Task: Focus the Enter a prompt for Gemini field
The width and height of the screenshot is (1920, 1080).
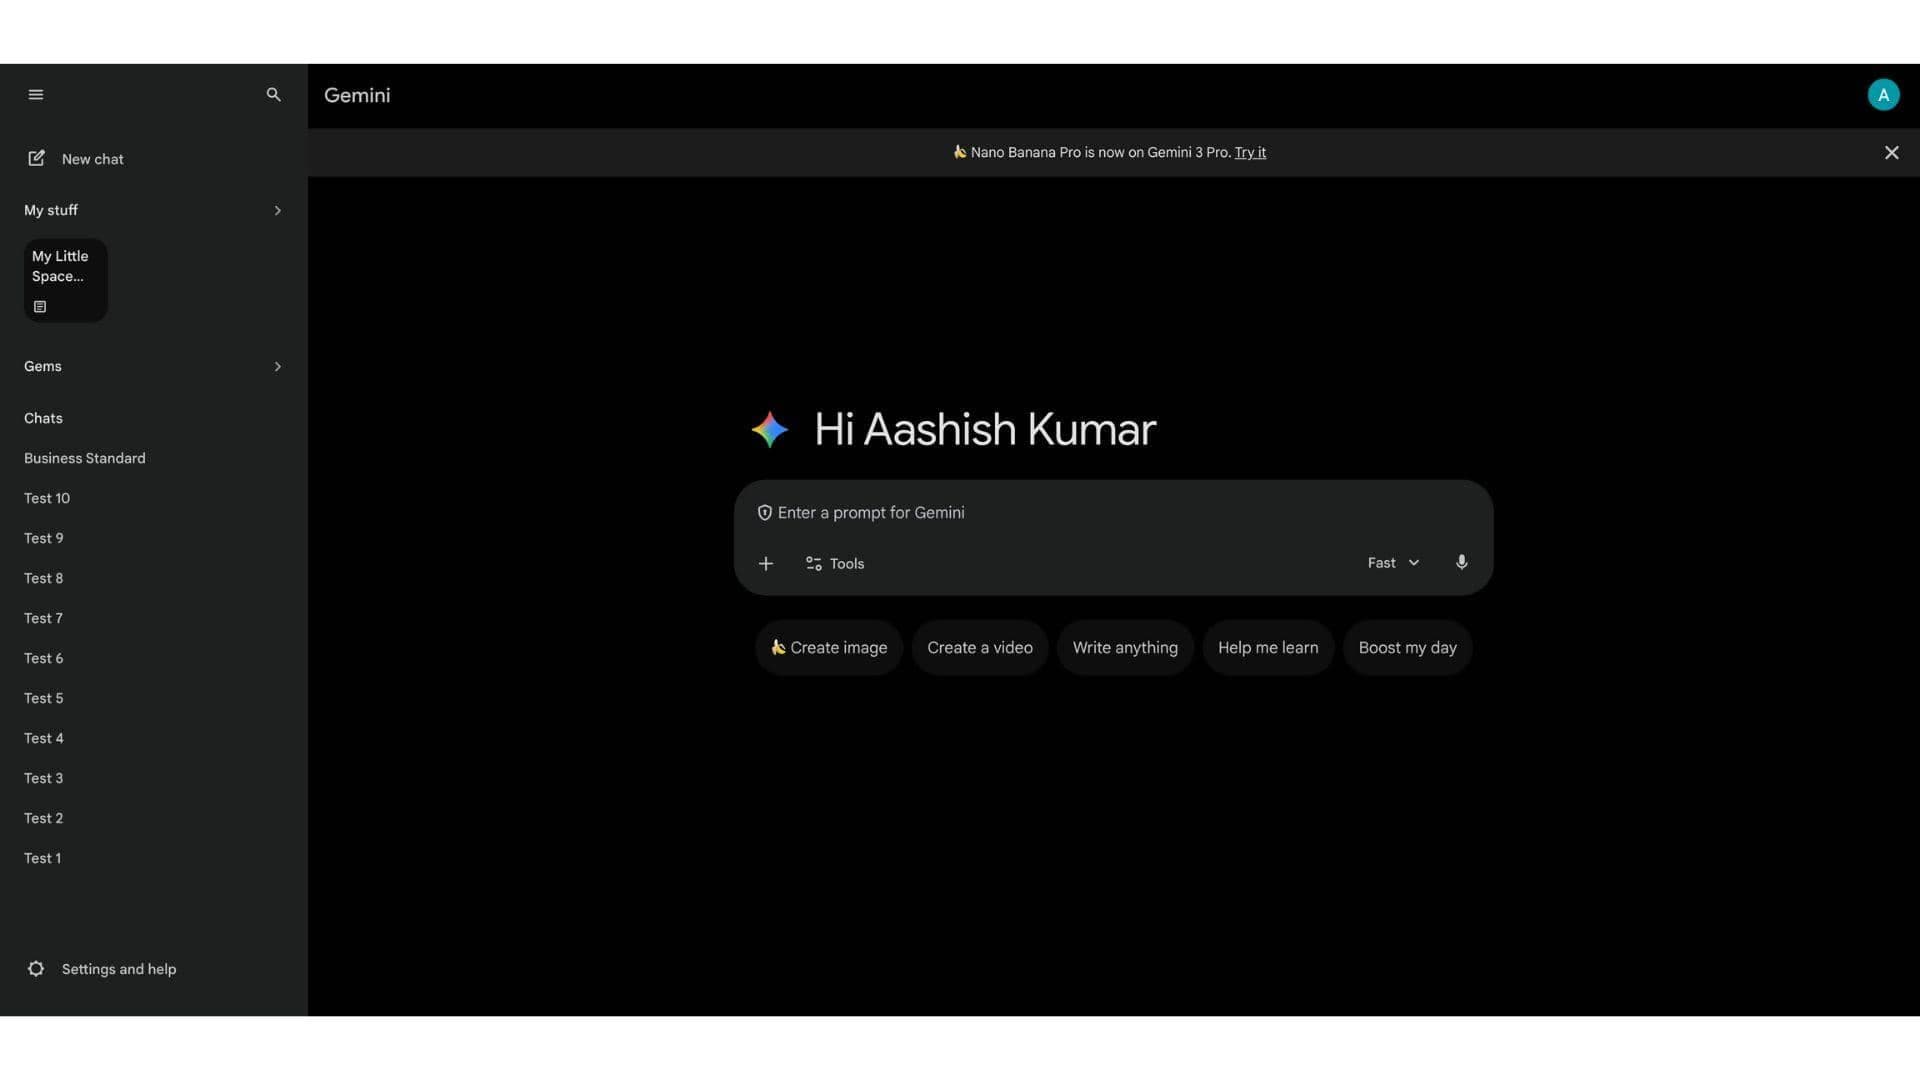Action: 1113,513
